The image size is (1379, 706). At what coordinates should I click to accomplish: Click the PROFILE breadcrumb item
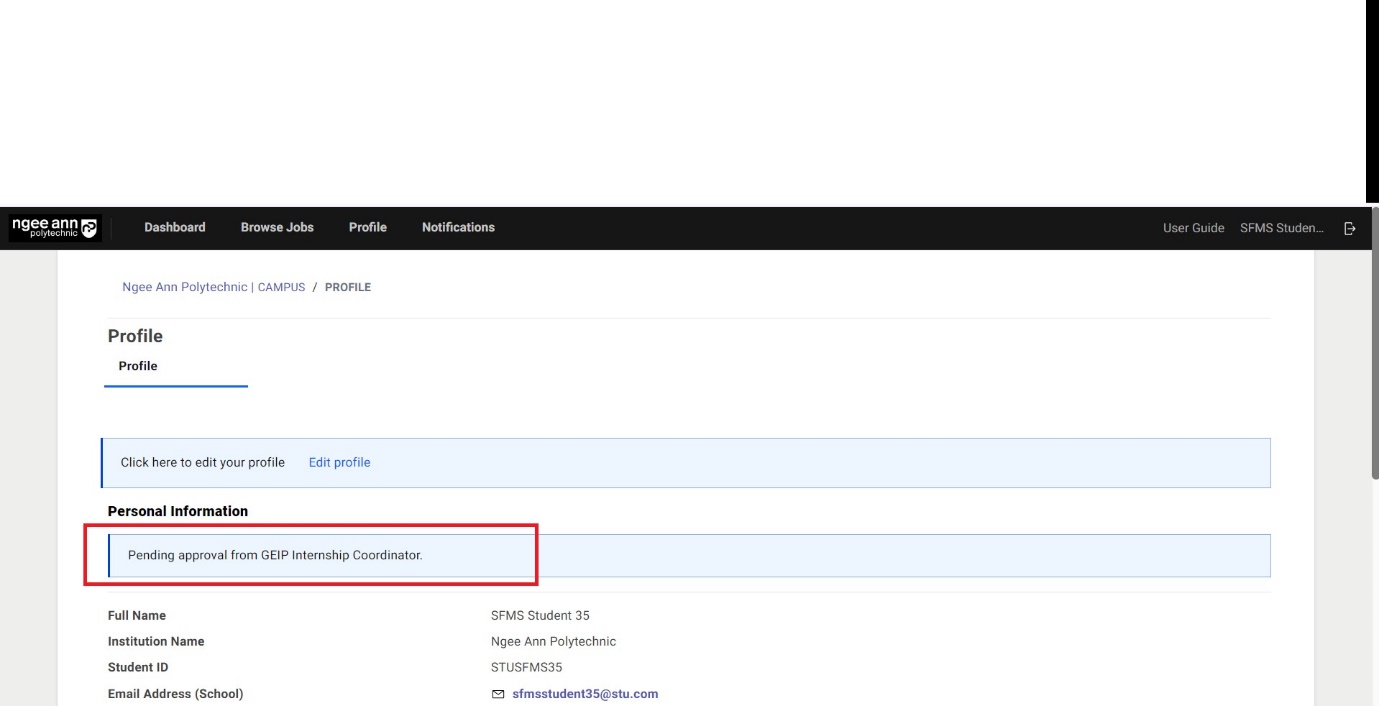pyautogui.click(x=348, y=287)
